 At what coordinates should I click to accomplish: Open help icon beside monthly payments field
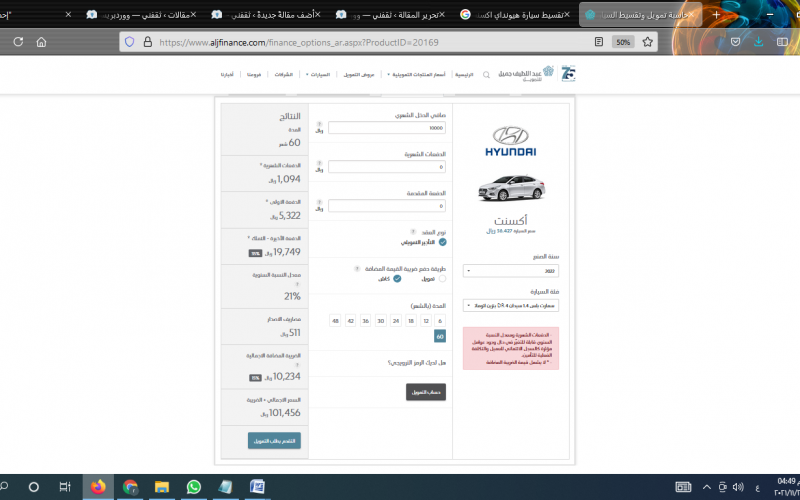pos(319,163)
